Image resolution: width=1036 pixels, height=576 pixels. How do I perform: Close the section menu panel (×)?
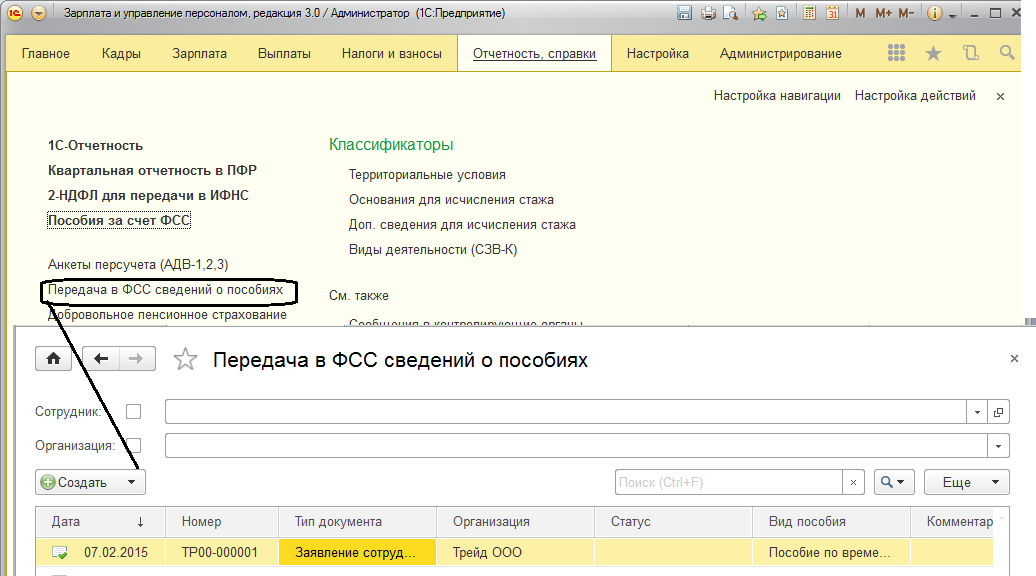(1000, 96)
